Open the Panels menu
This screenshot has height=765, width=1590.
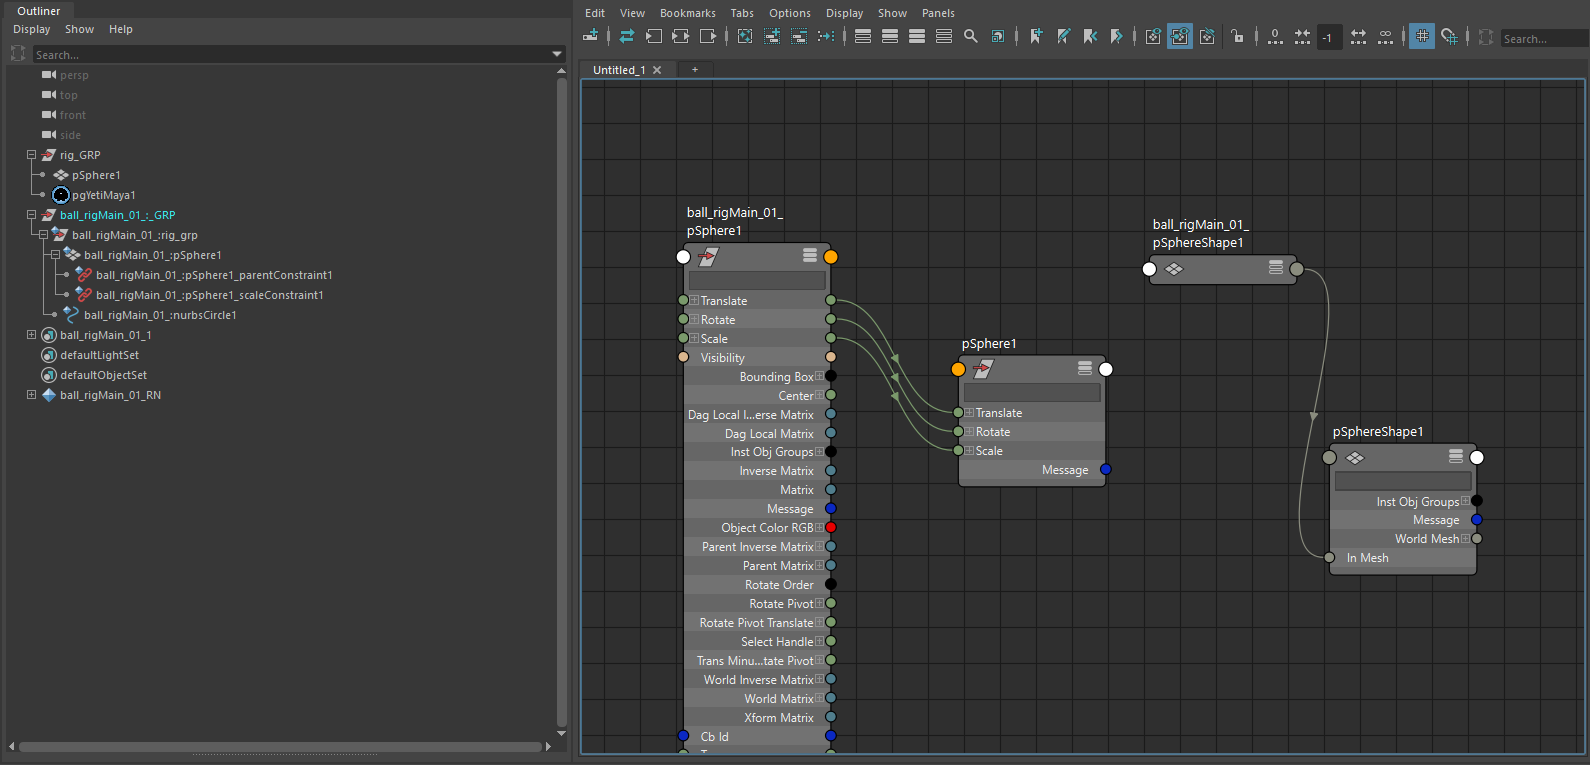point(938,13)
